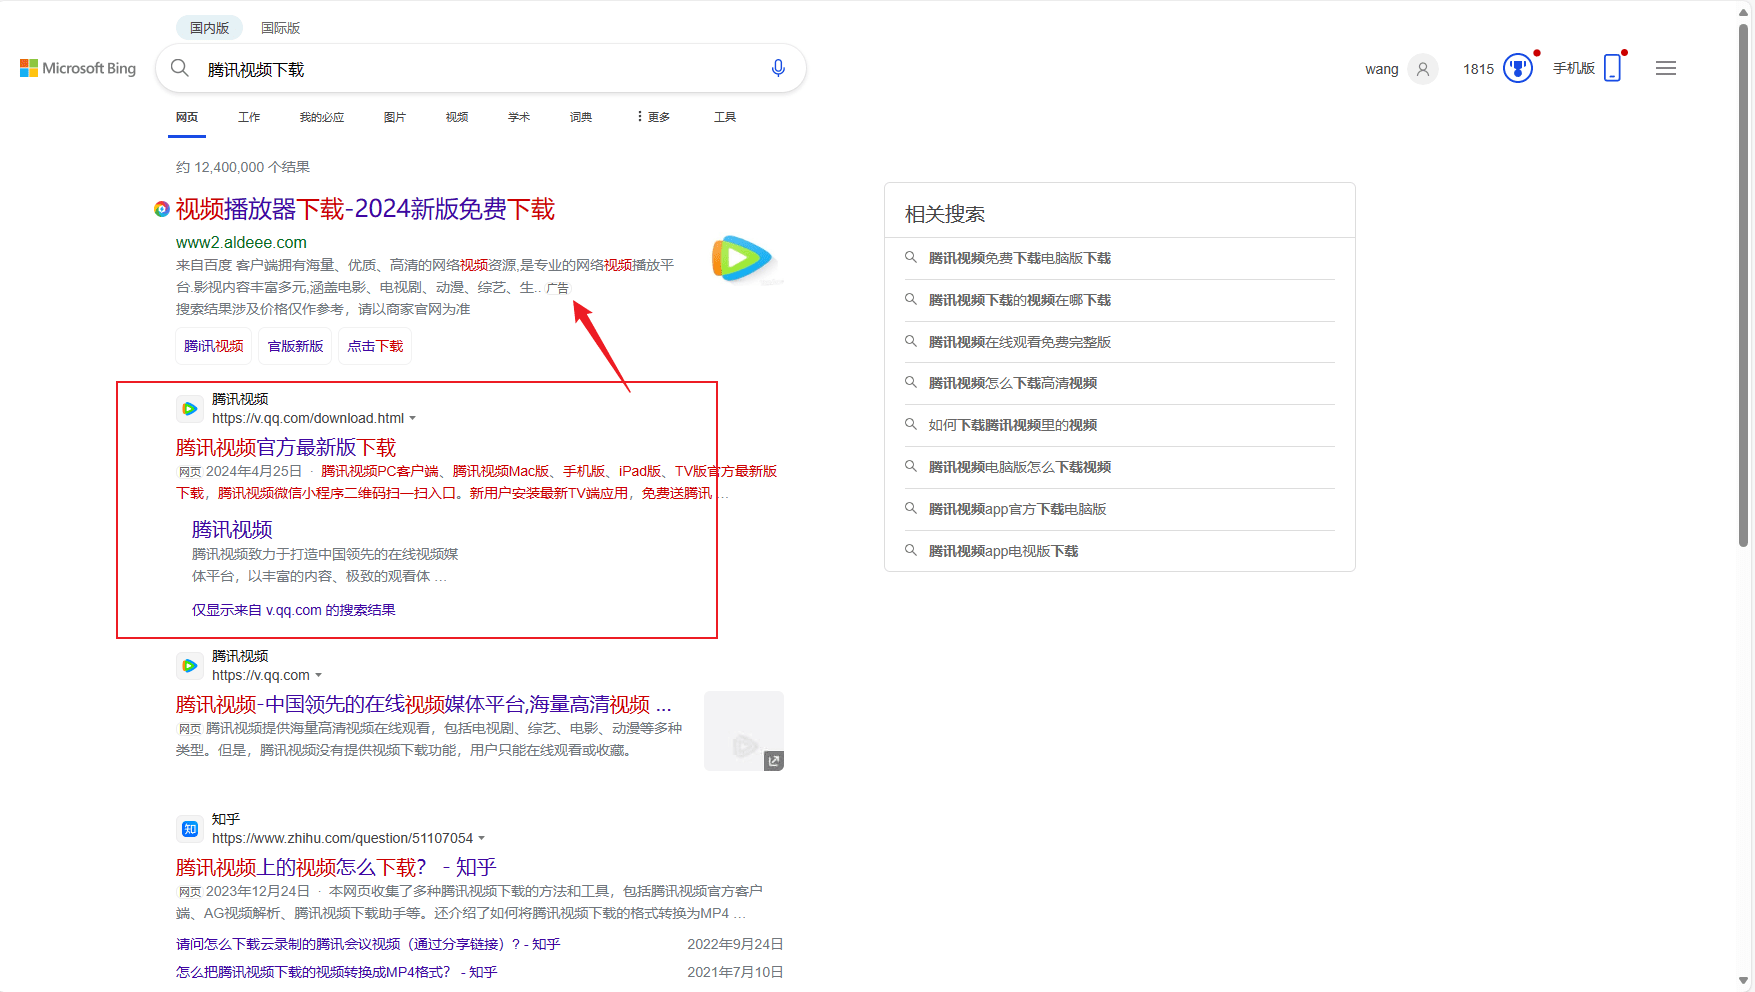Open the 工具 tools option

725,117
